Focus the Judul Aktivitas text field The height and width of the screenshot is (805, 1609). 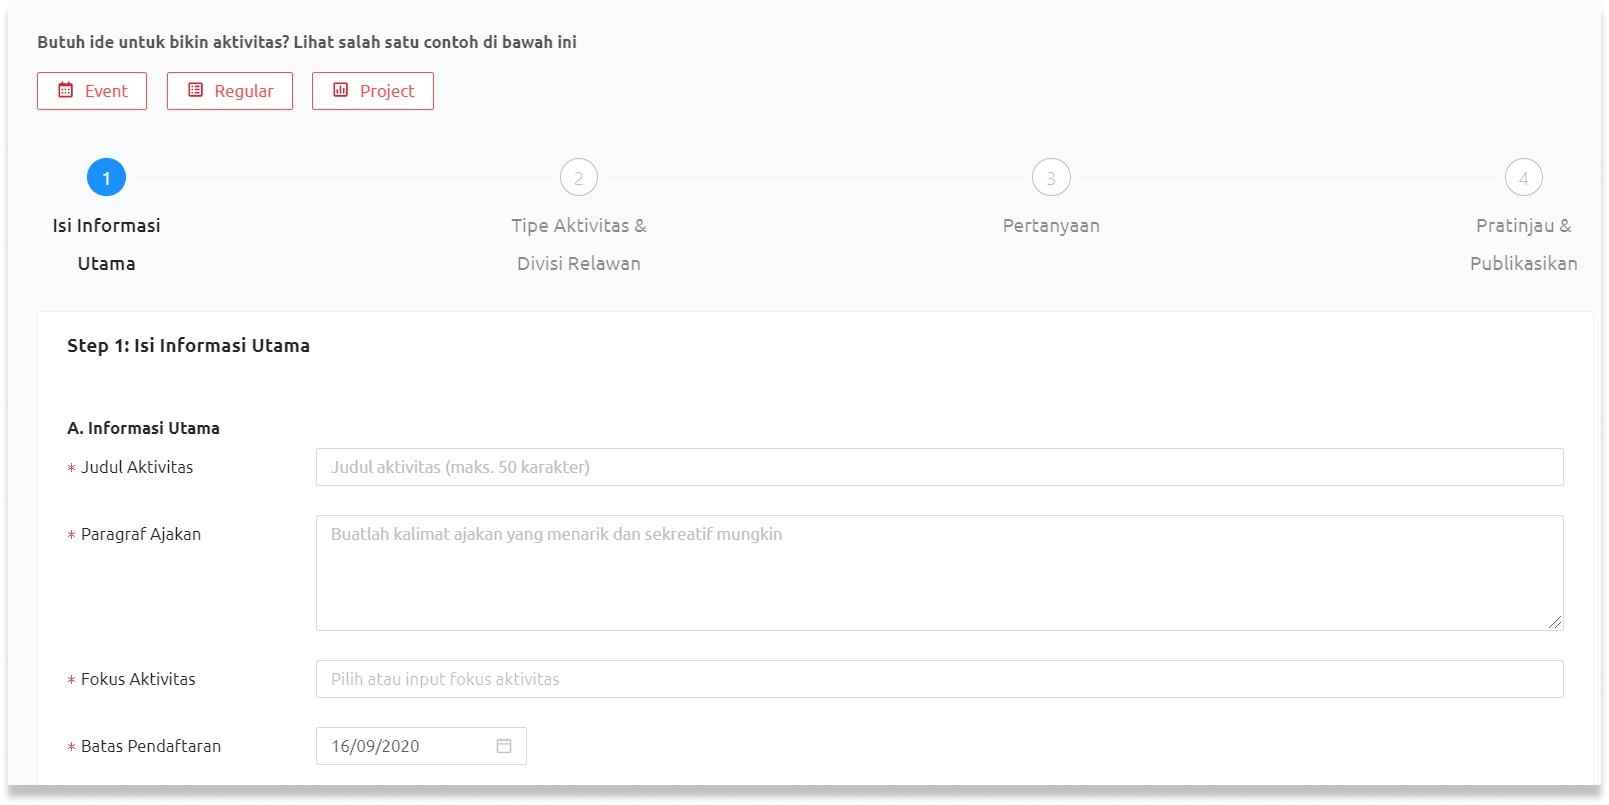(x=939, y=467)
